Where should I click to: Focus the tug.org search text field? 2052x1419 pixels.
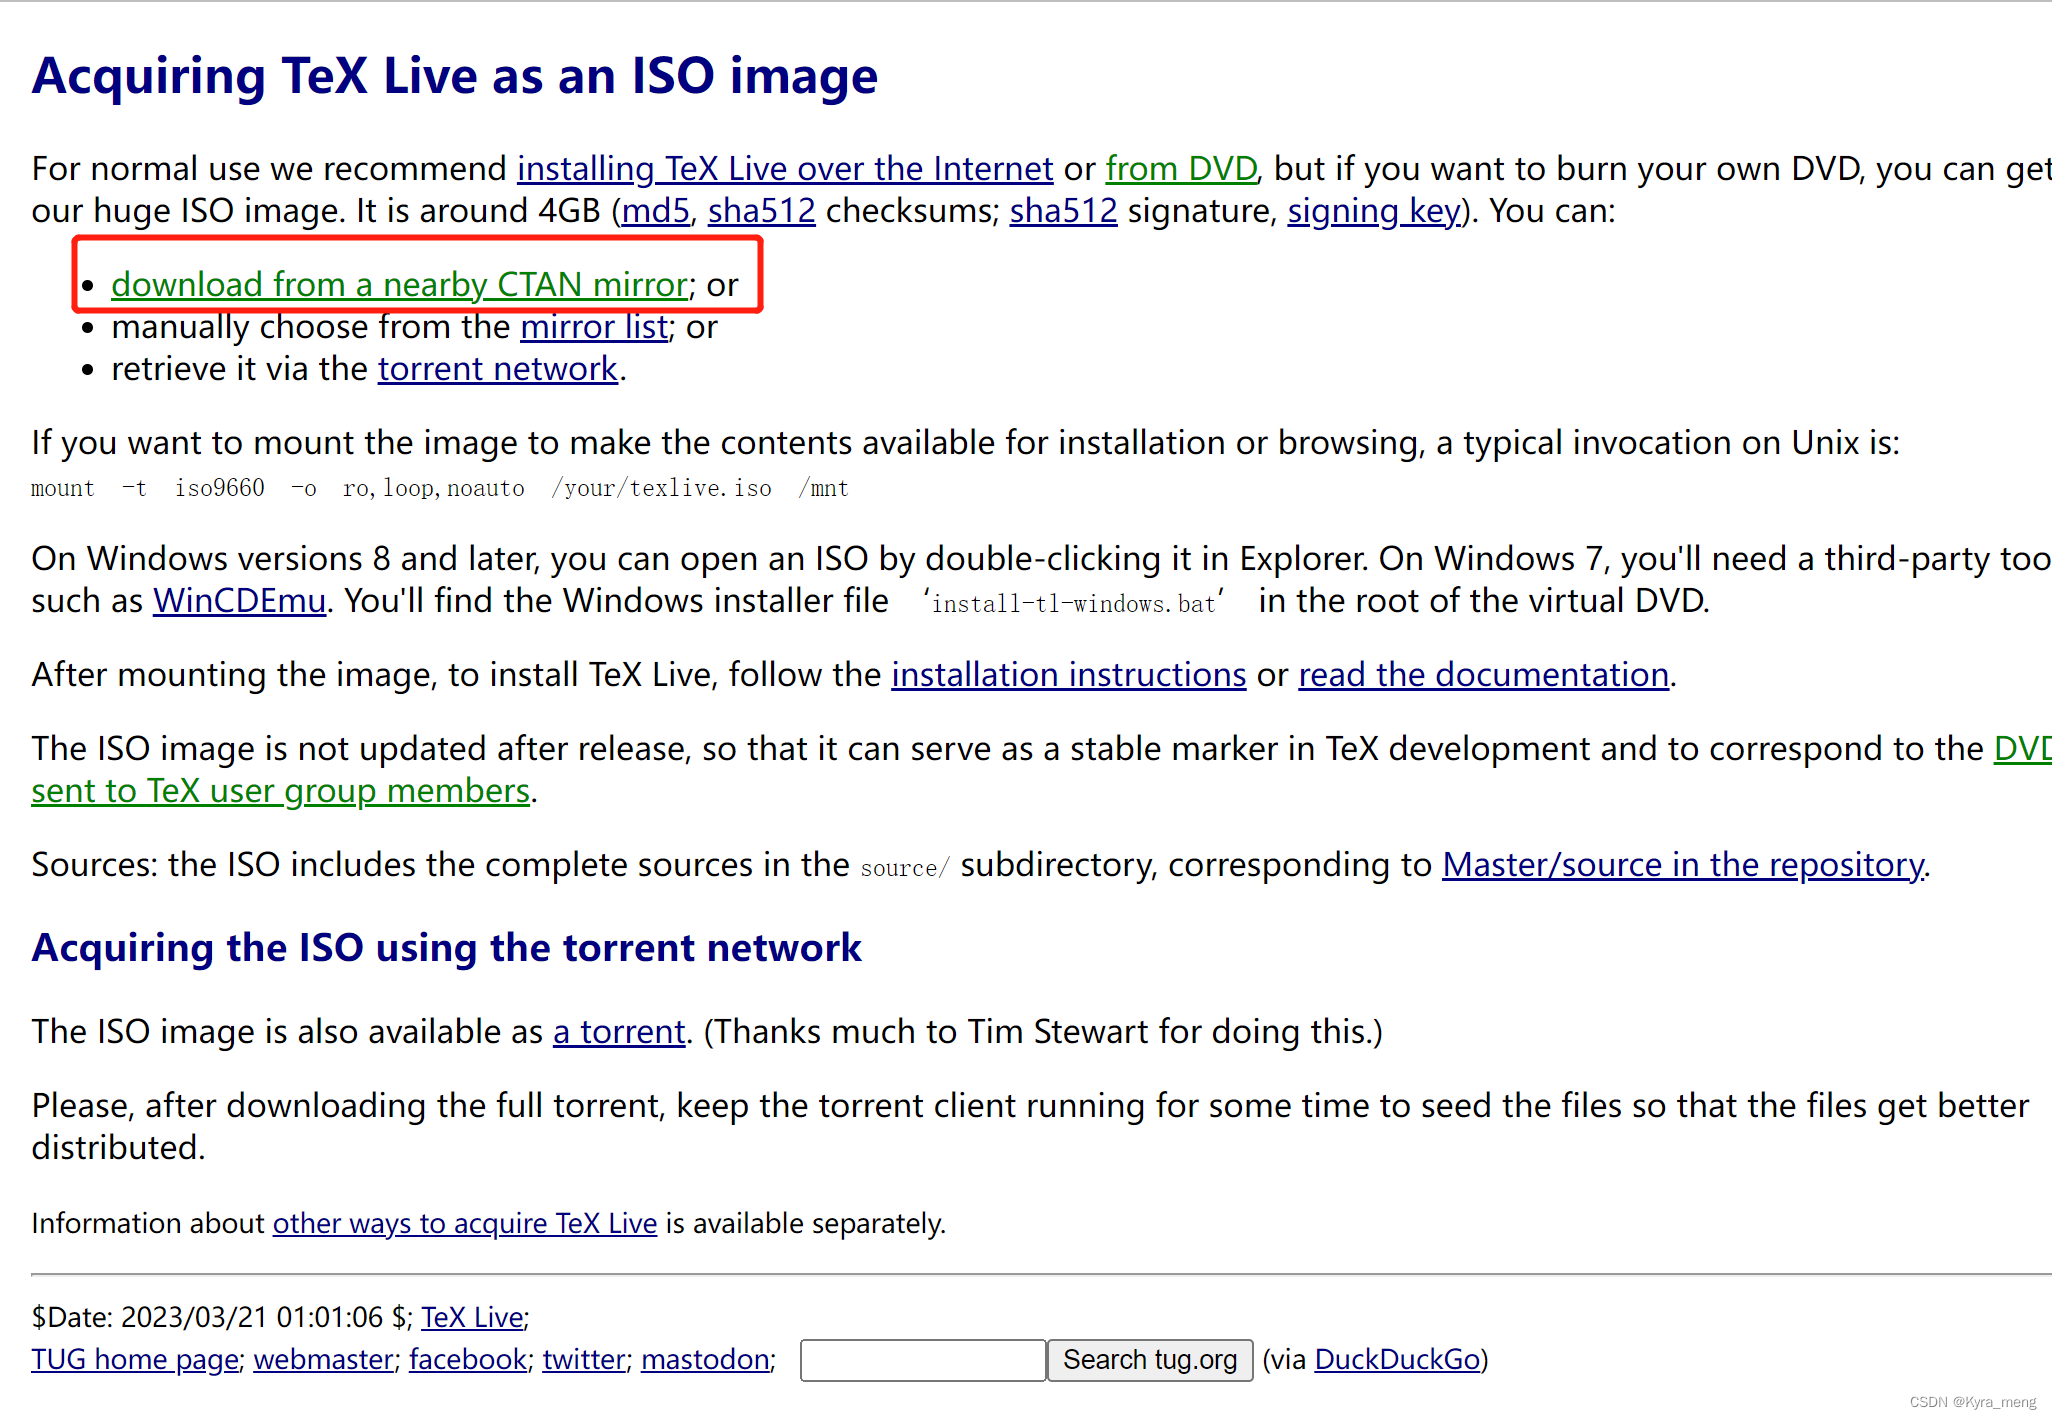pyautogui.click(x=922, y=1360)
